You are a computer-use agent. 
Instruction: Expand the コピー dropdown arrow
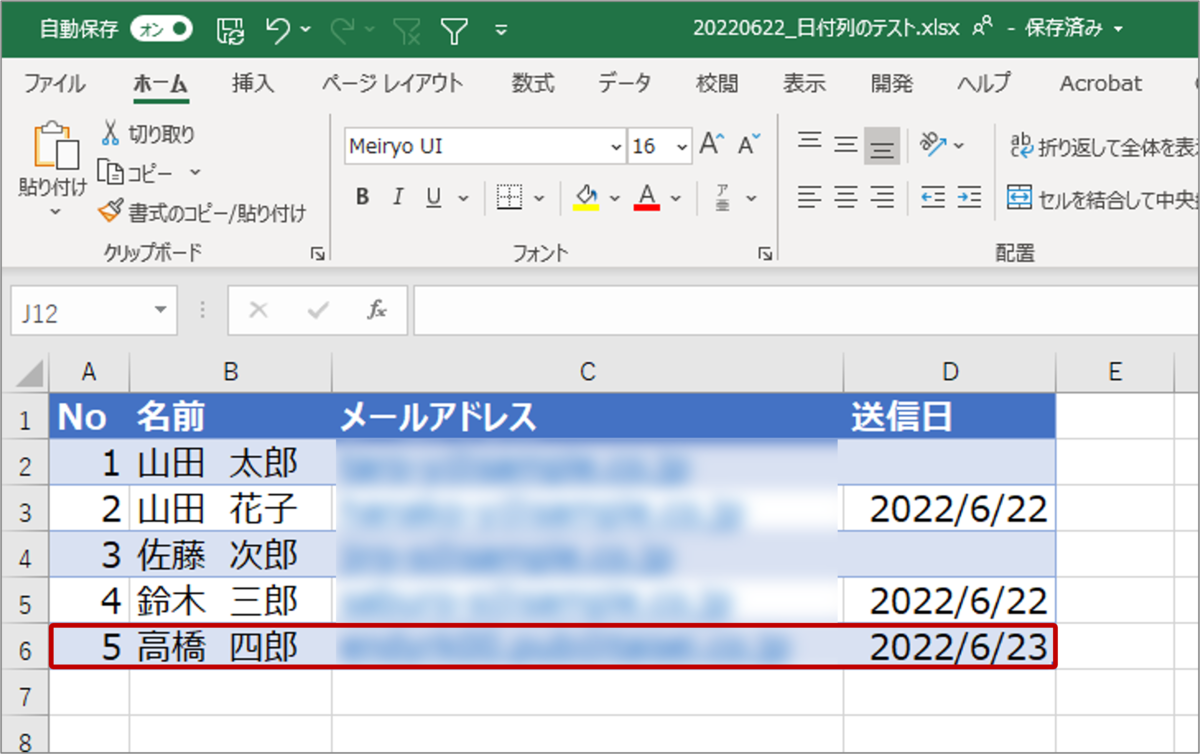195,173
